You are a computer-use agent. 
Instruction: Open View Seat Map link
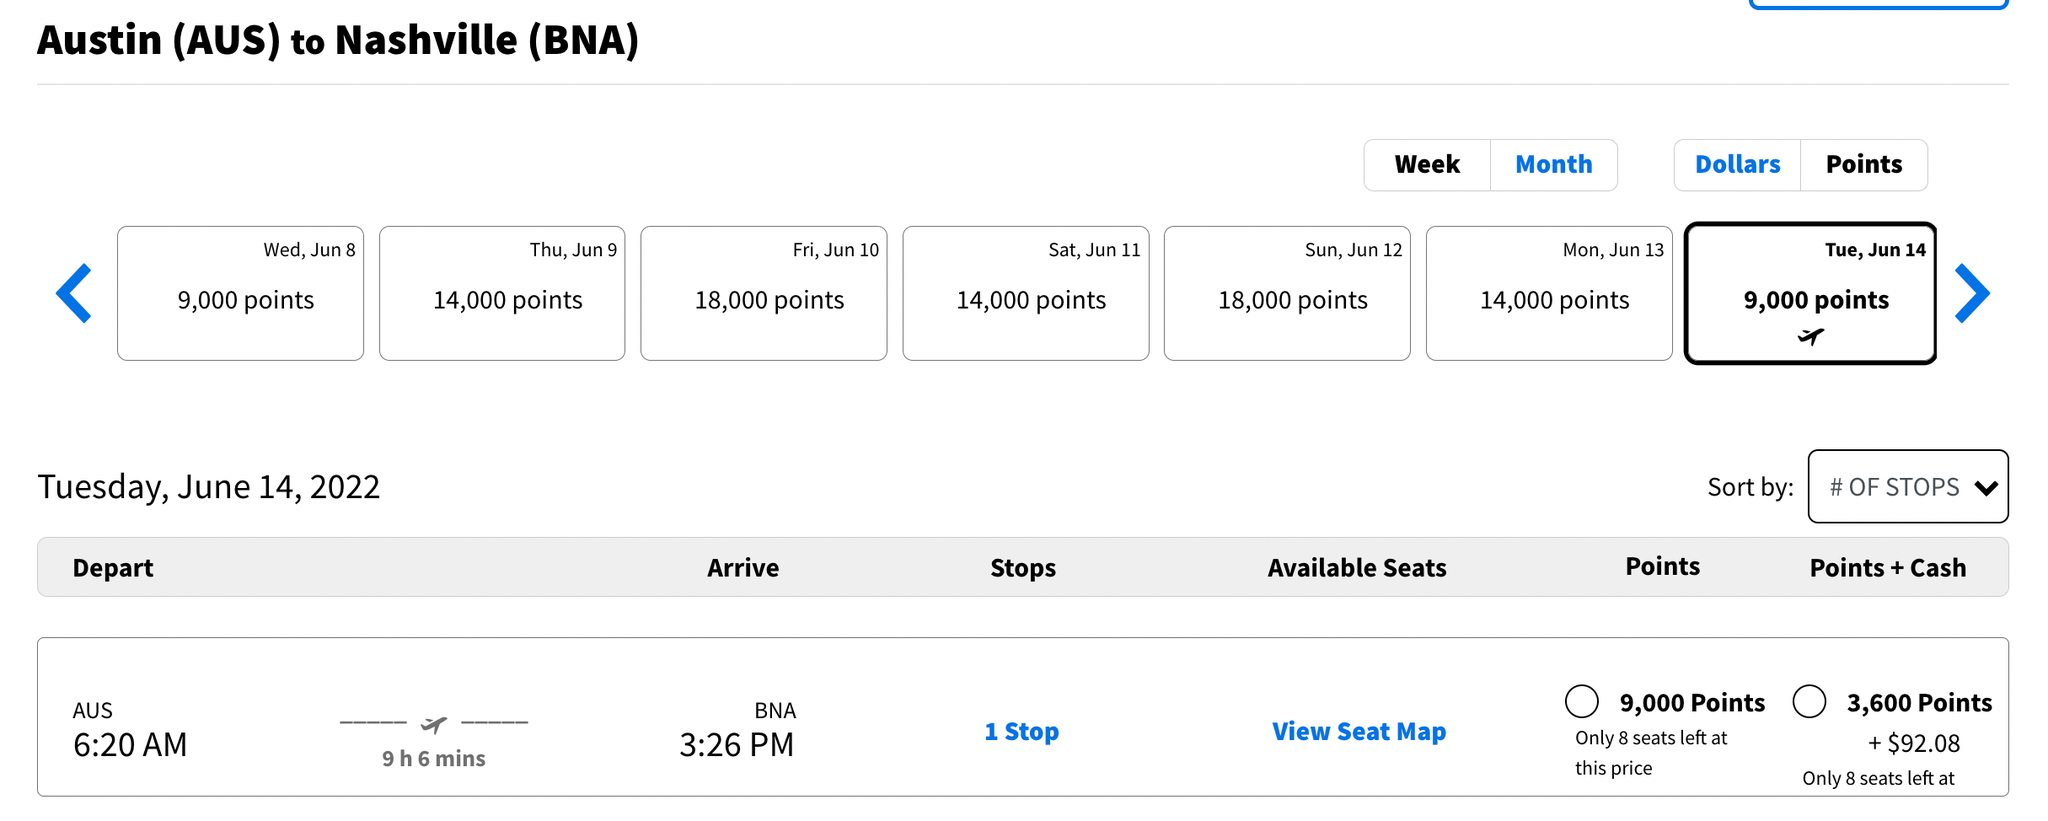1358,732
